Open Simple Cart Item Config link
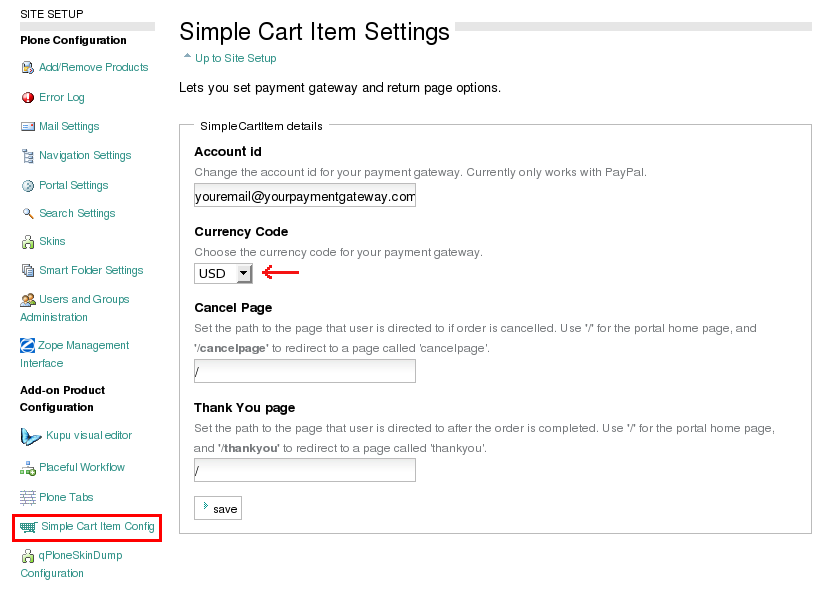The image size is (834, 593). pos(98,527)
